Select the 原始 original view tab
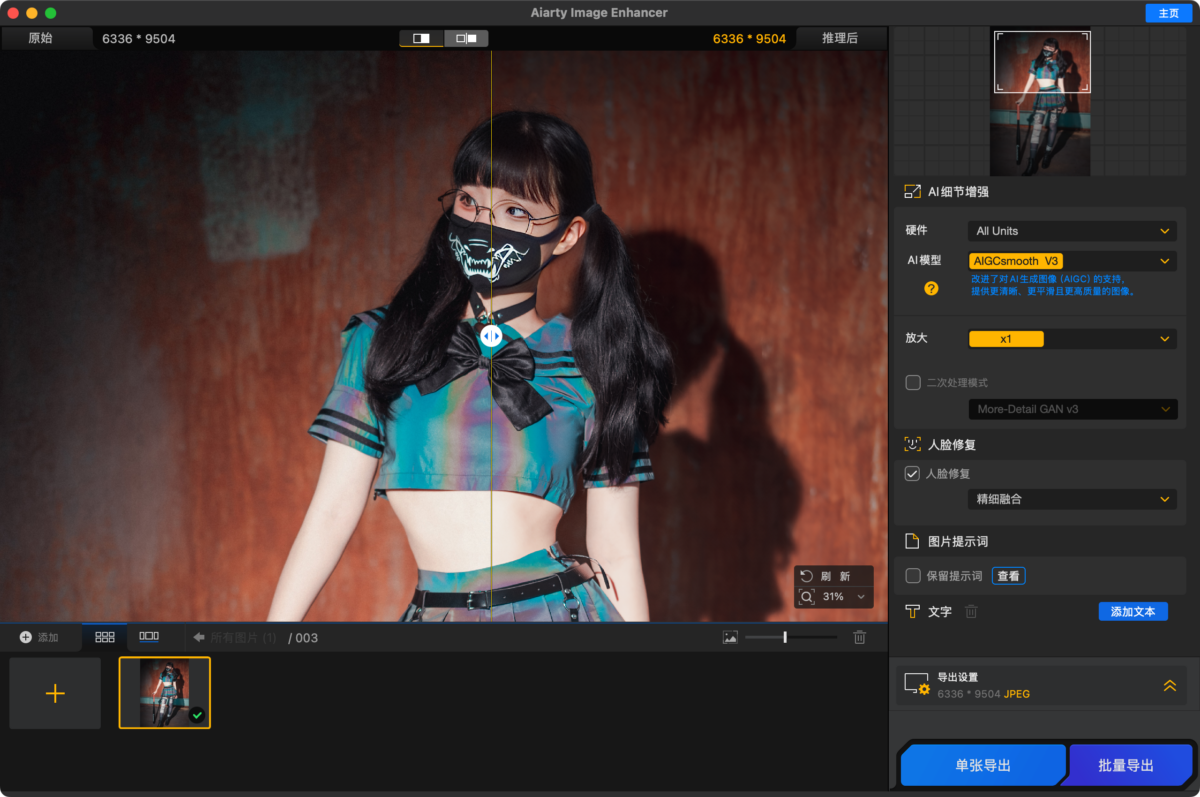This screenshot has height=797, width=1200. point(47,38)
